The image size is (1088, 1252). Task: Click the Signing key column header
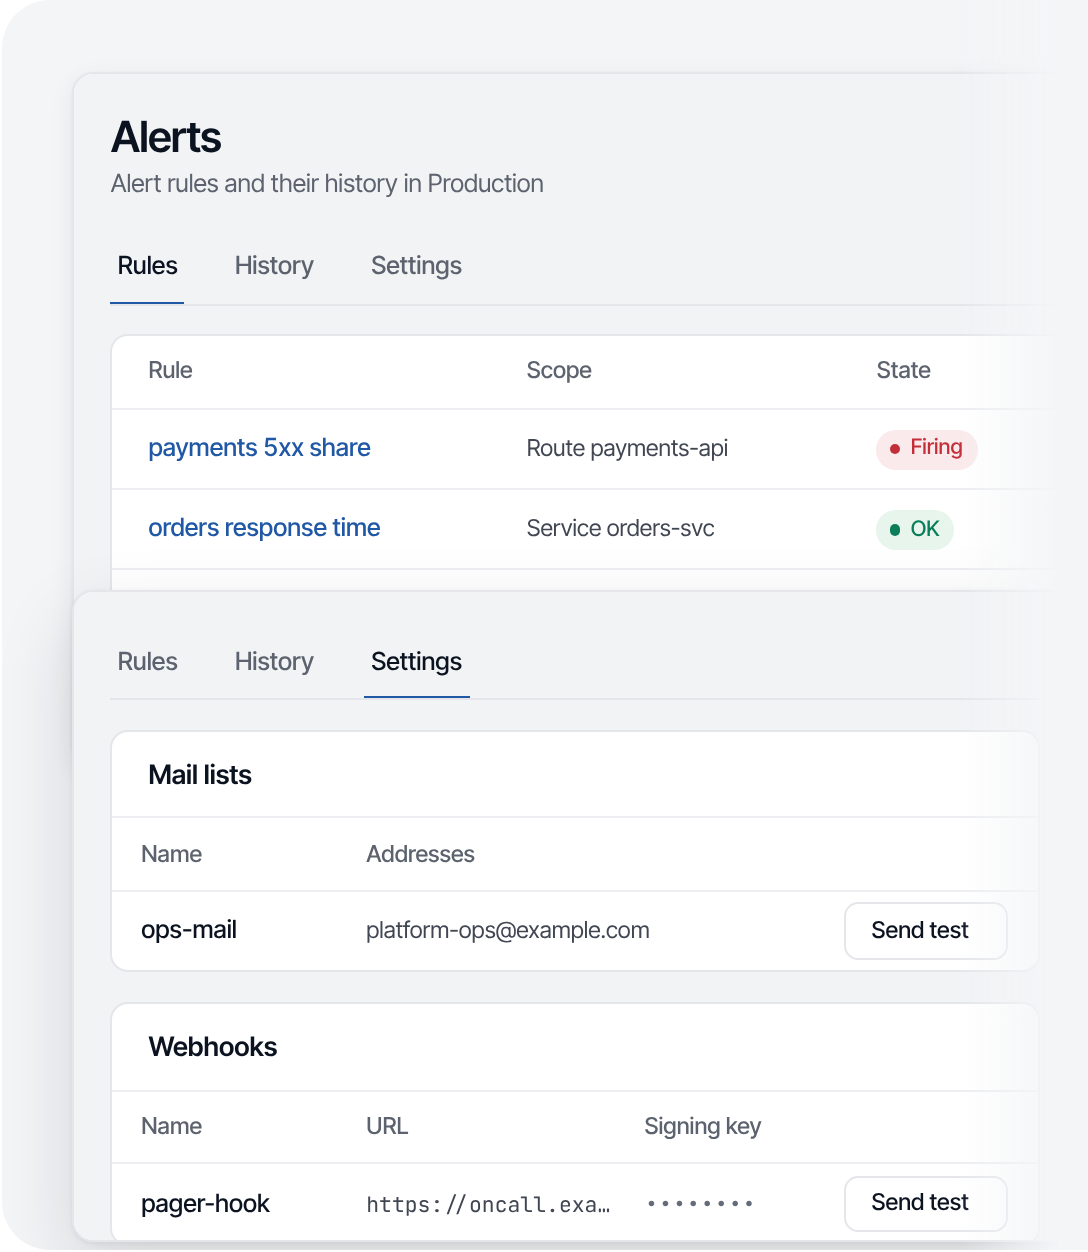(x=702, y=1127)
